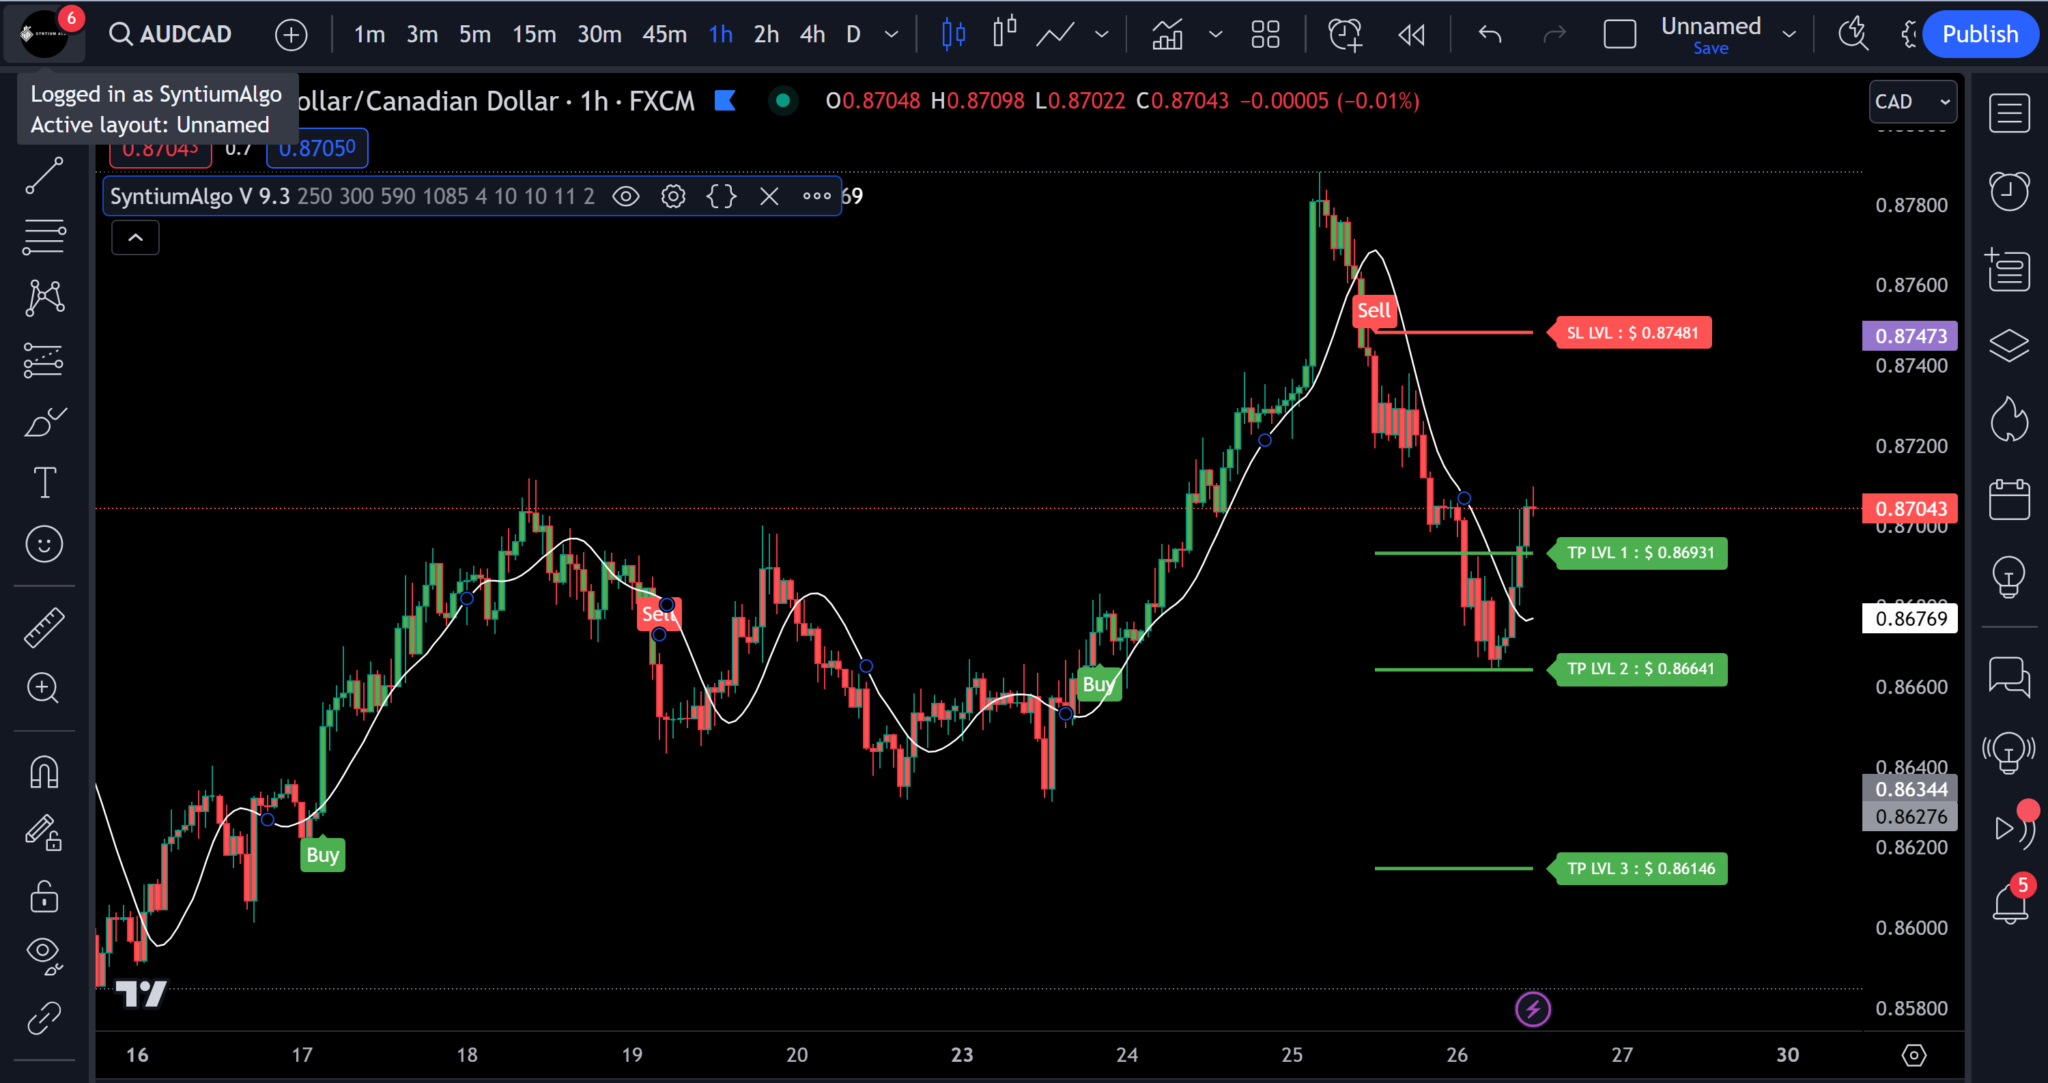The width and height of the screenshot is (2048, 1083).
Task: Collapse the SyntiumAlgo indicator panel
Action: tap(135, 237)
